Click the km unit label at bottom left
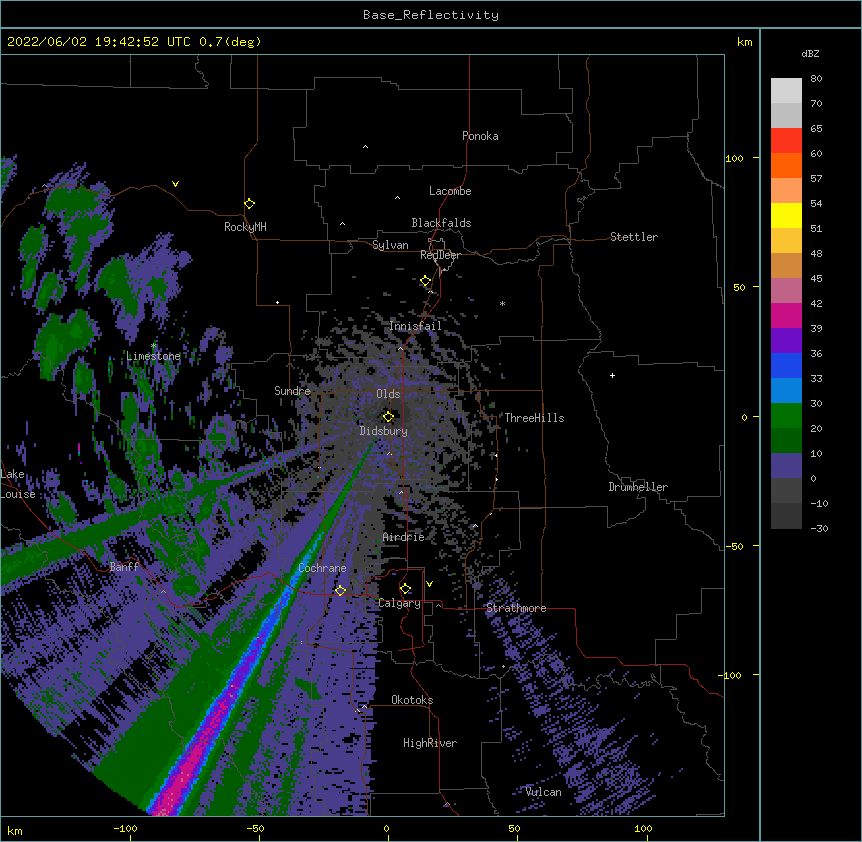Viewport: 862px width, 842px height. (15, 831)
